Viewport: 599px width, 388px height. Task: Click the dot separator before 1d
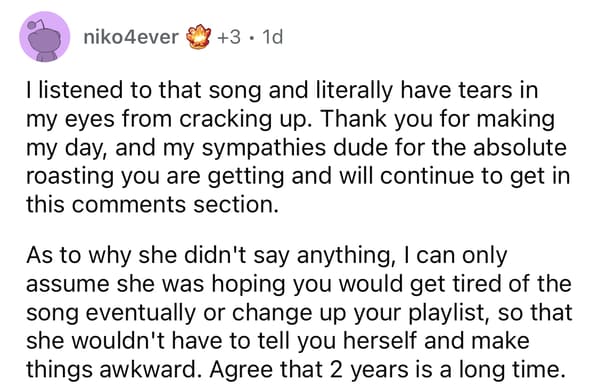(251, 37)
